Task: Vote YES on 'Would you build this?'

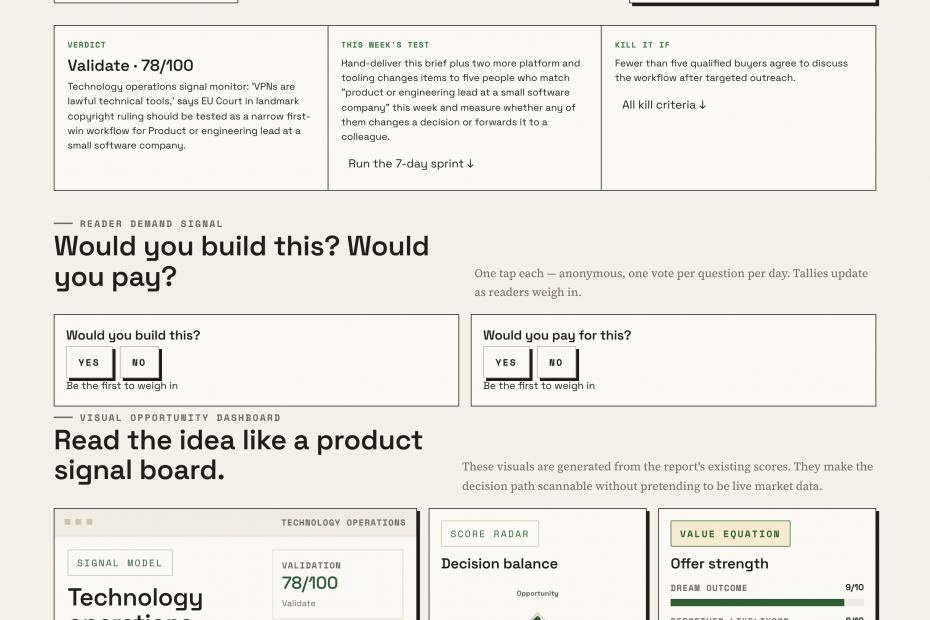Action: pyautogui.click(x=89, y=362)
